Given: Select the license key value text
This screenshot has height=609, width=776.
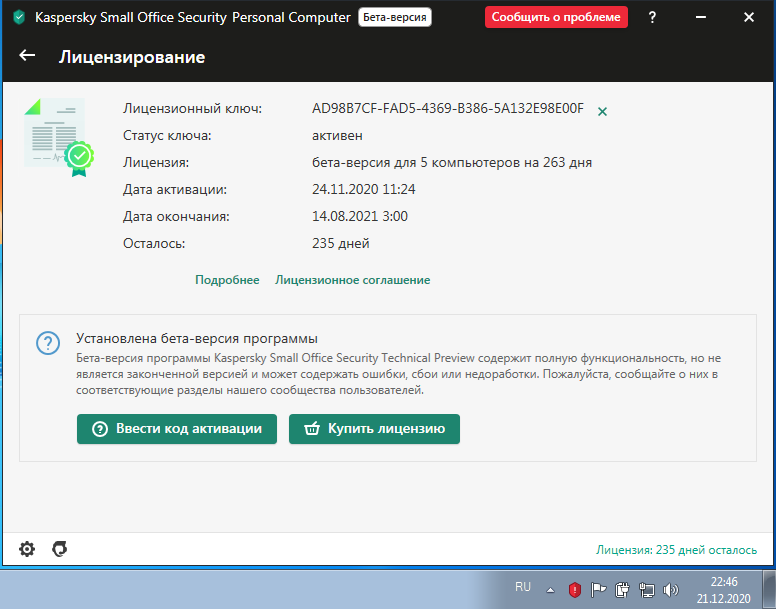Looking at the screenshot, I should click(x=448, y=108).
